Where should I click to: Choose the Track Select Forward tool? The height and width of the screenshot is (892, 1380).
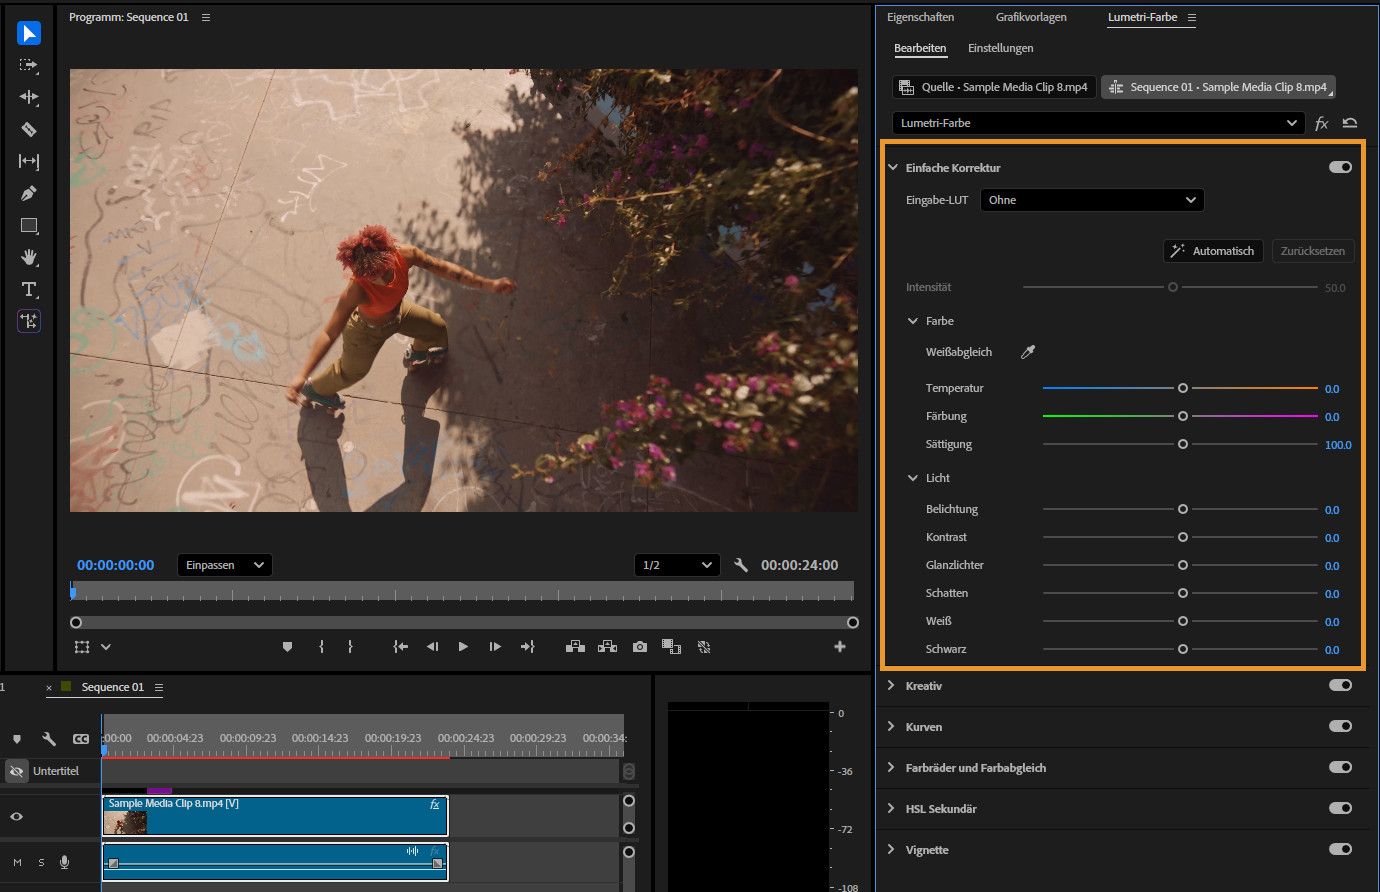point(29,65)
